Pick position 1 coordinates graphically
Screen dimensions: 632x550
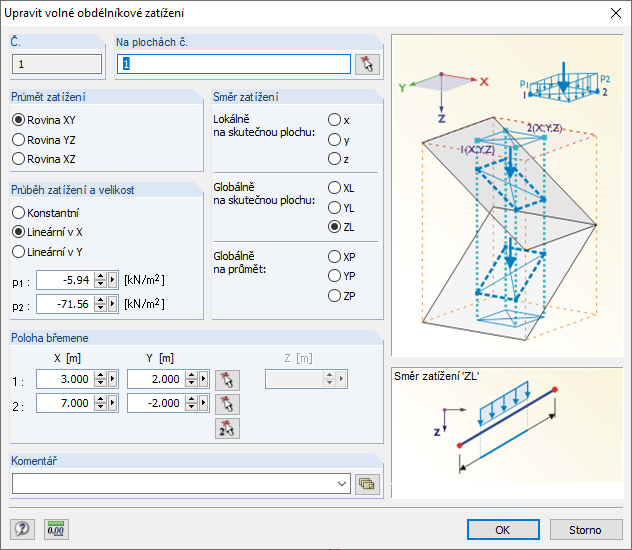227,380
